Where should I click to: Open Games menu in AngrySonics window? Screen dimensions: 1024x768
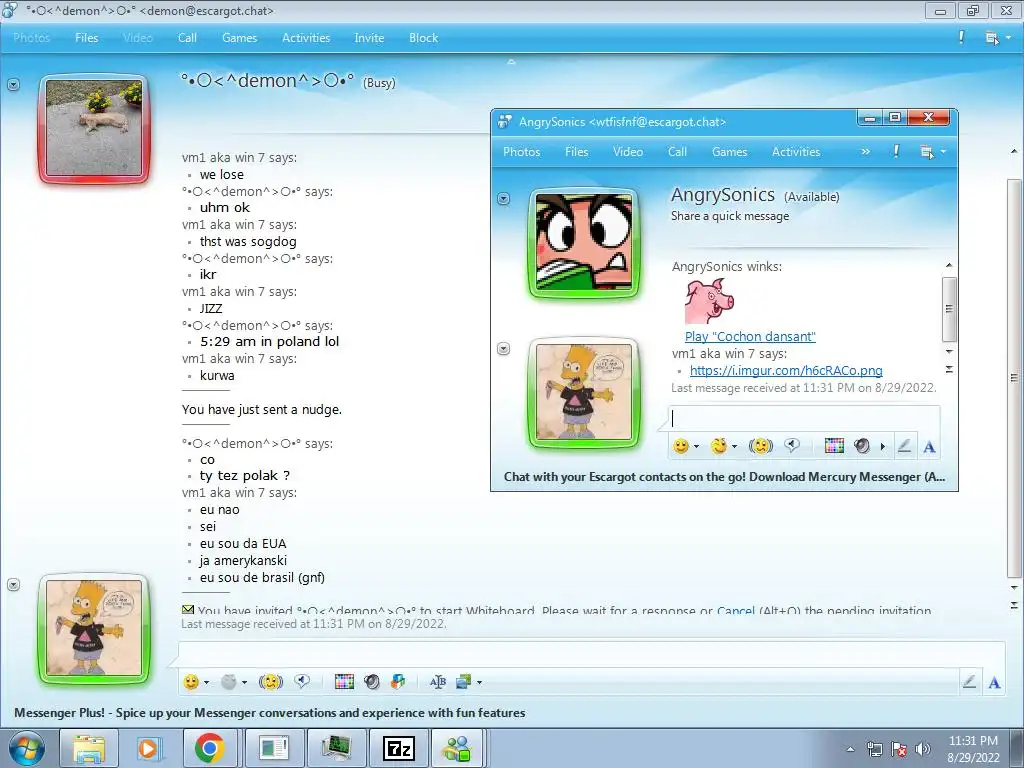pos(729,152)
